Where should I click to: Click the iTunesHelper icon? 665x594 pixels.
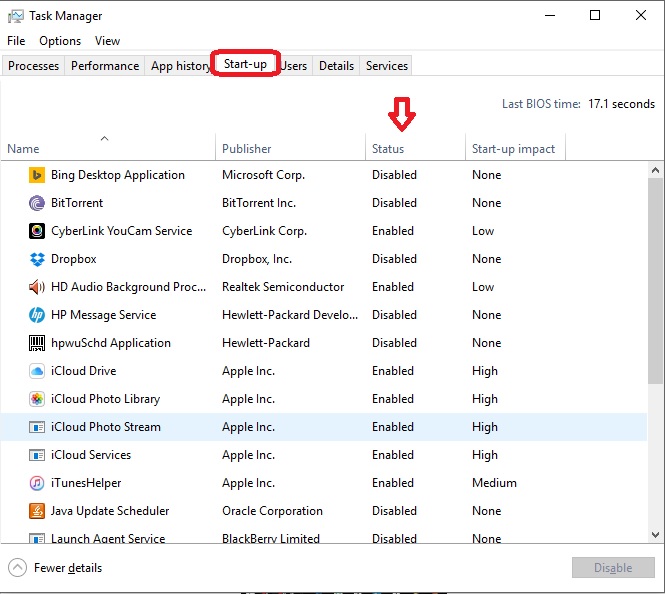click(37, 483)
